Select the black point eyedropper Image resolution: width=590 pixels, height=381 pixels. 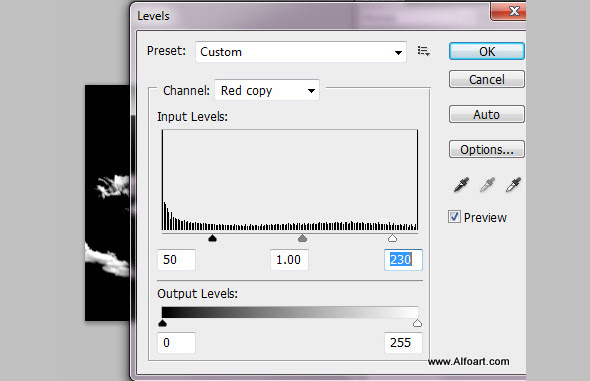coord(461,185)
